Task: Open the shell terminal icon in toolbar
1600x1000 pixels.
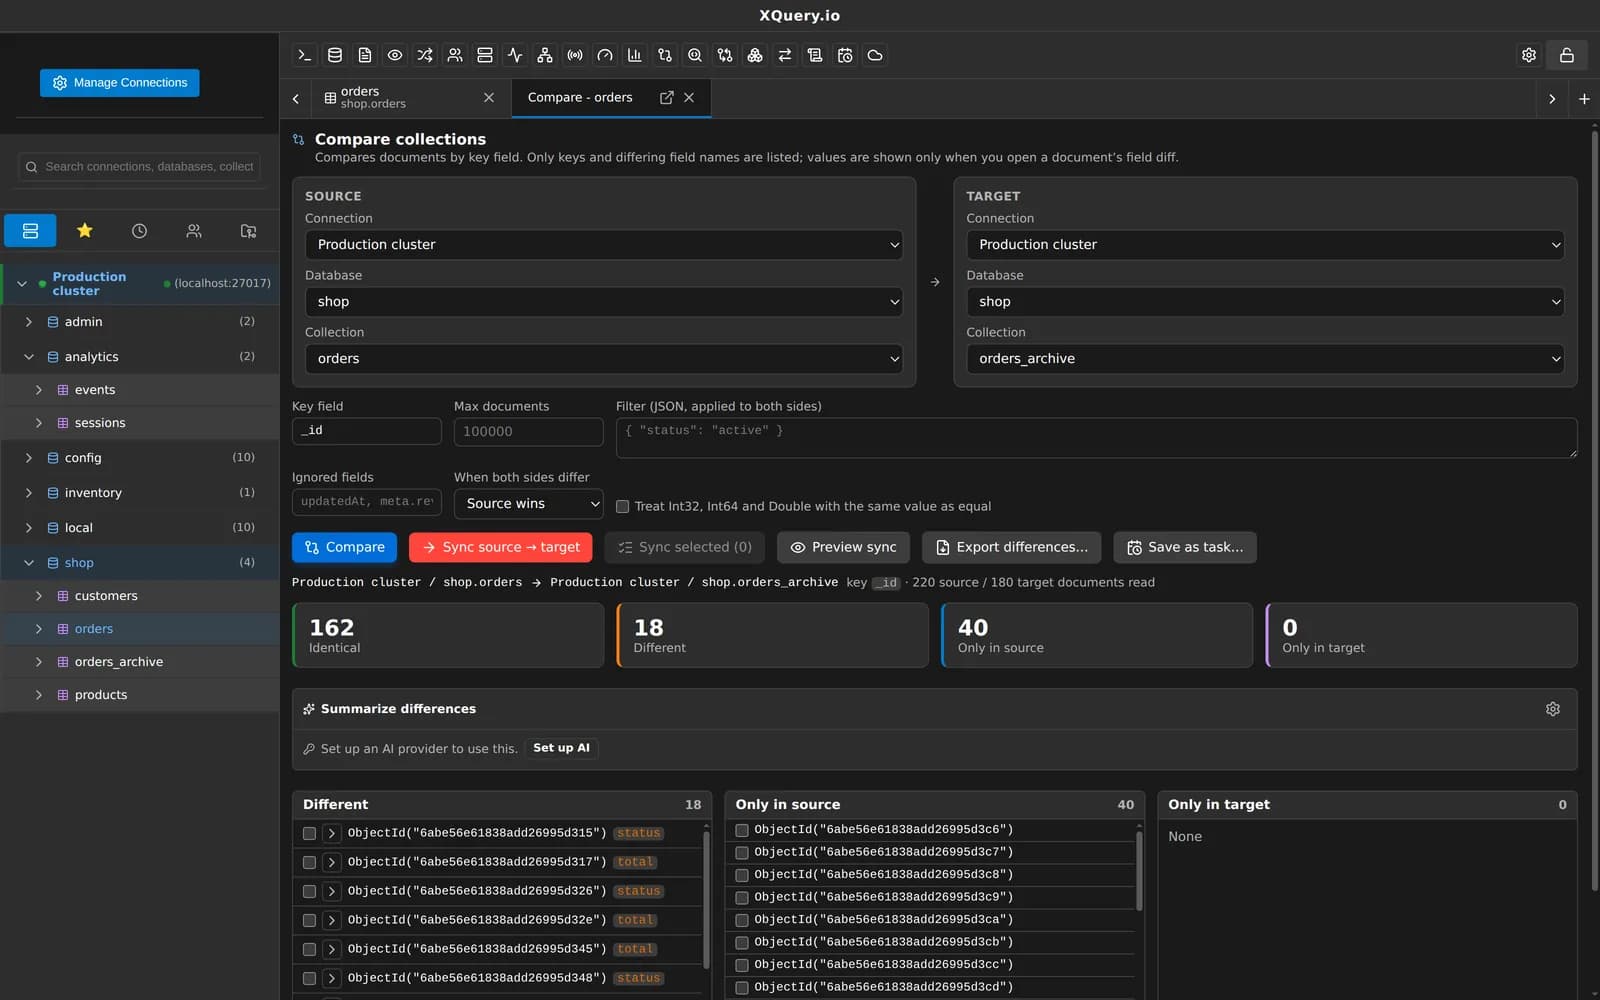Action: click(305, 55)
